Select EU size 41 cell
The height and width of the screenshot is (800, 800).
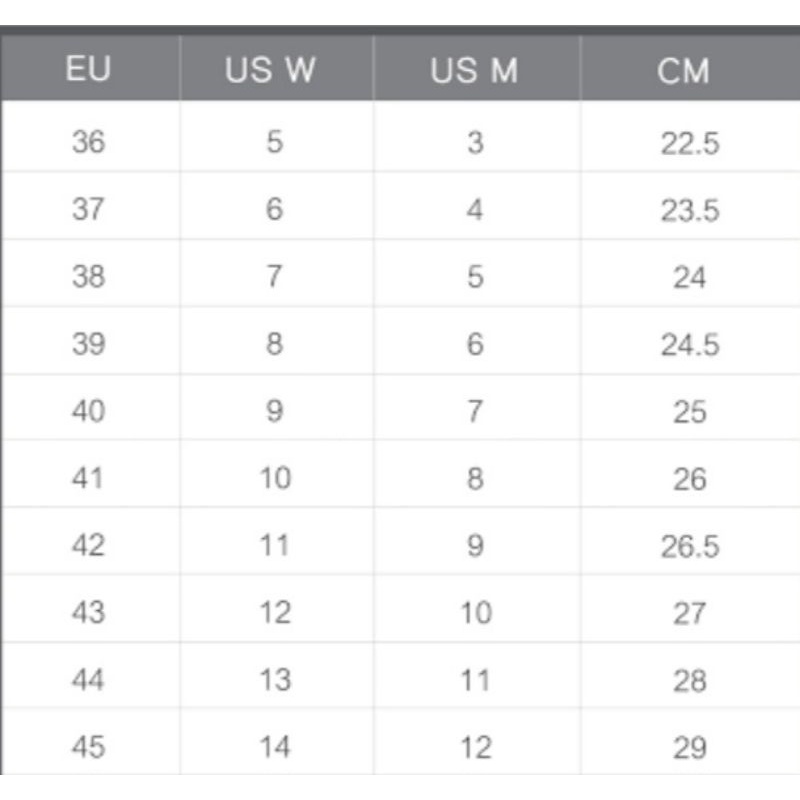click(x=88, y=478)
